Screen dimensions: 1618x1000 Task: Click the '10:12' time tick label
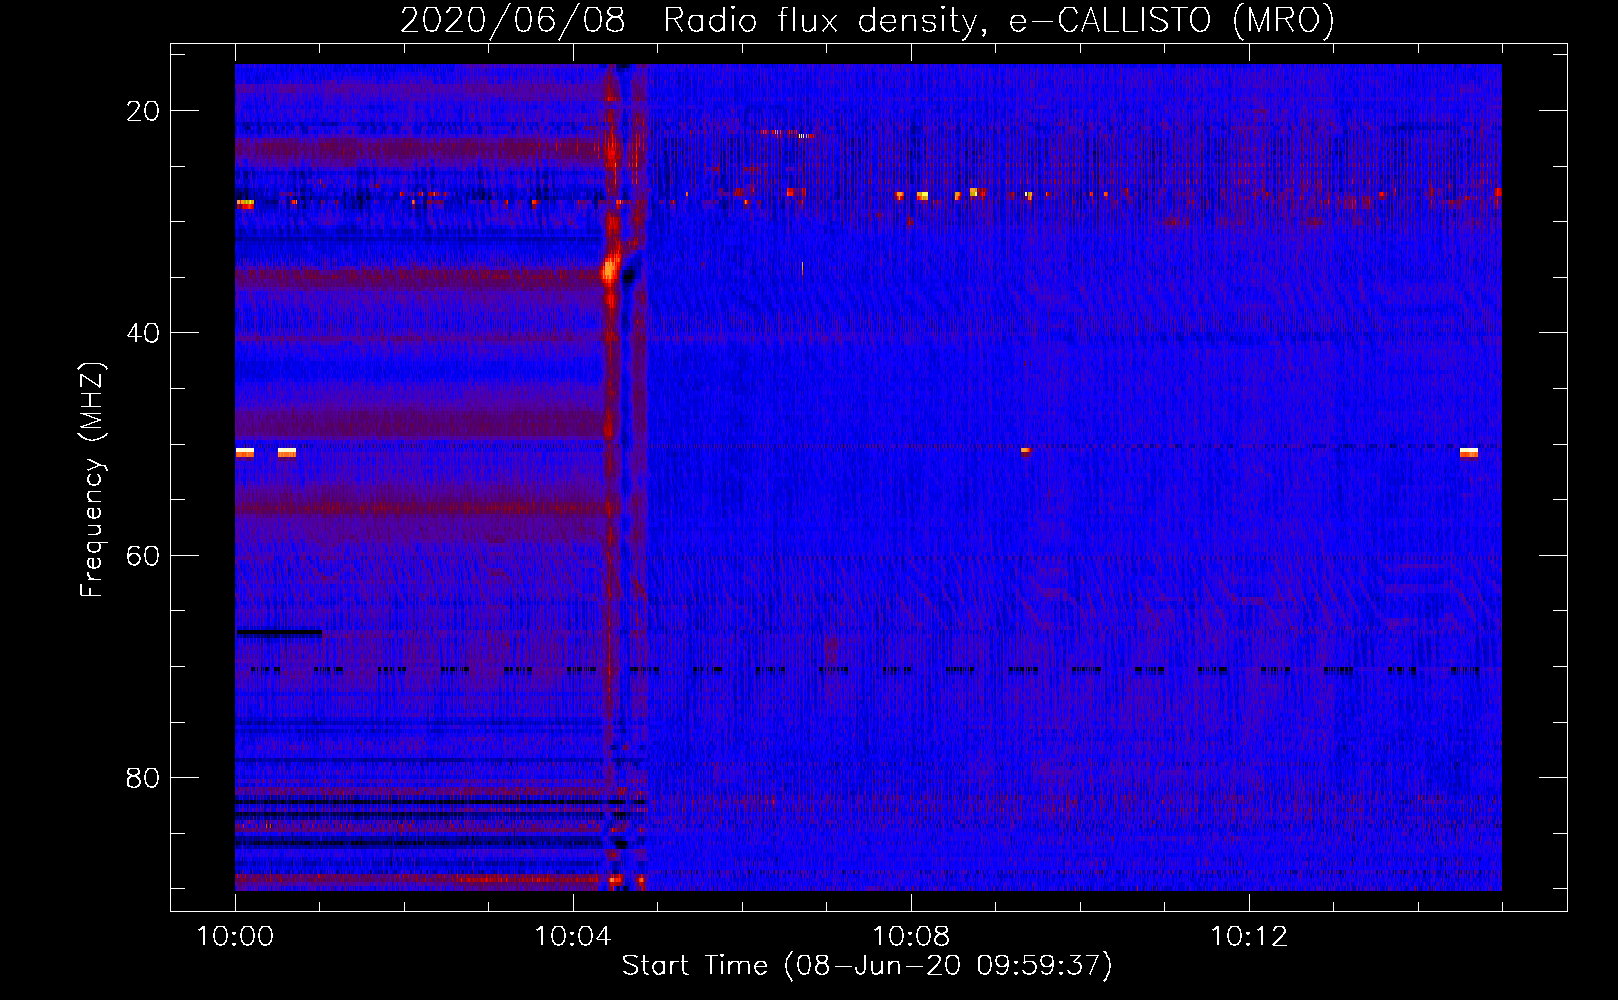pos(1249,937)
